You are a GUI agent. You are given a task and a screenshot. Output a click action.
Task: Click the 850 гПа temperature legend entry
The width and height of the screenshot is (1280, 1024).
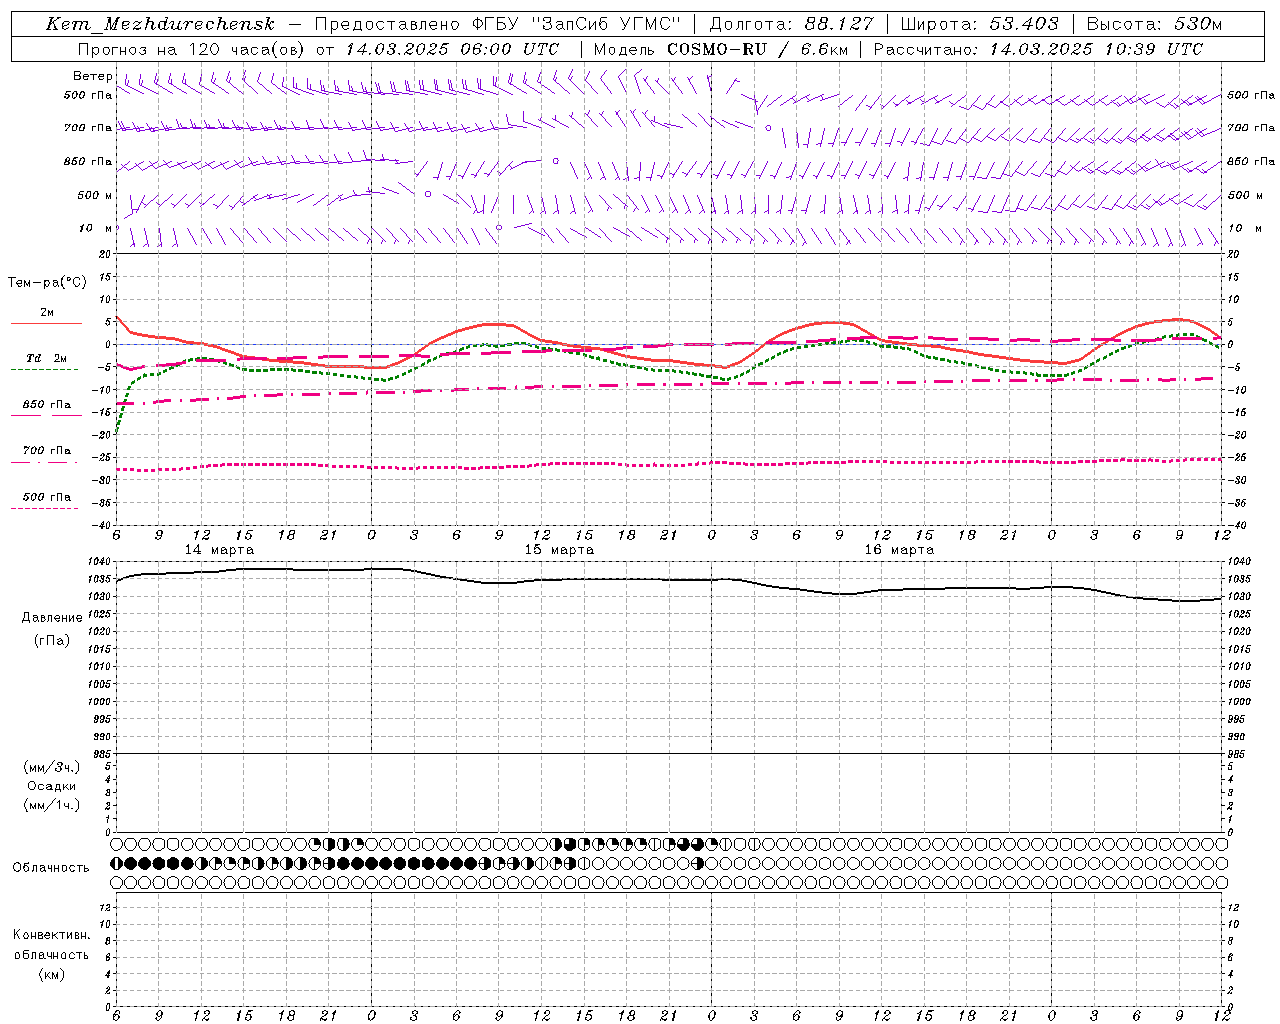[x=46, y=405]
